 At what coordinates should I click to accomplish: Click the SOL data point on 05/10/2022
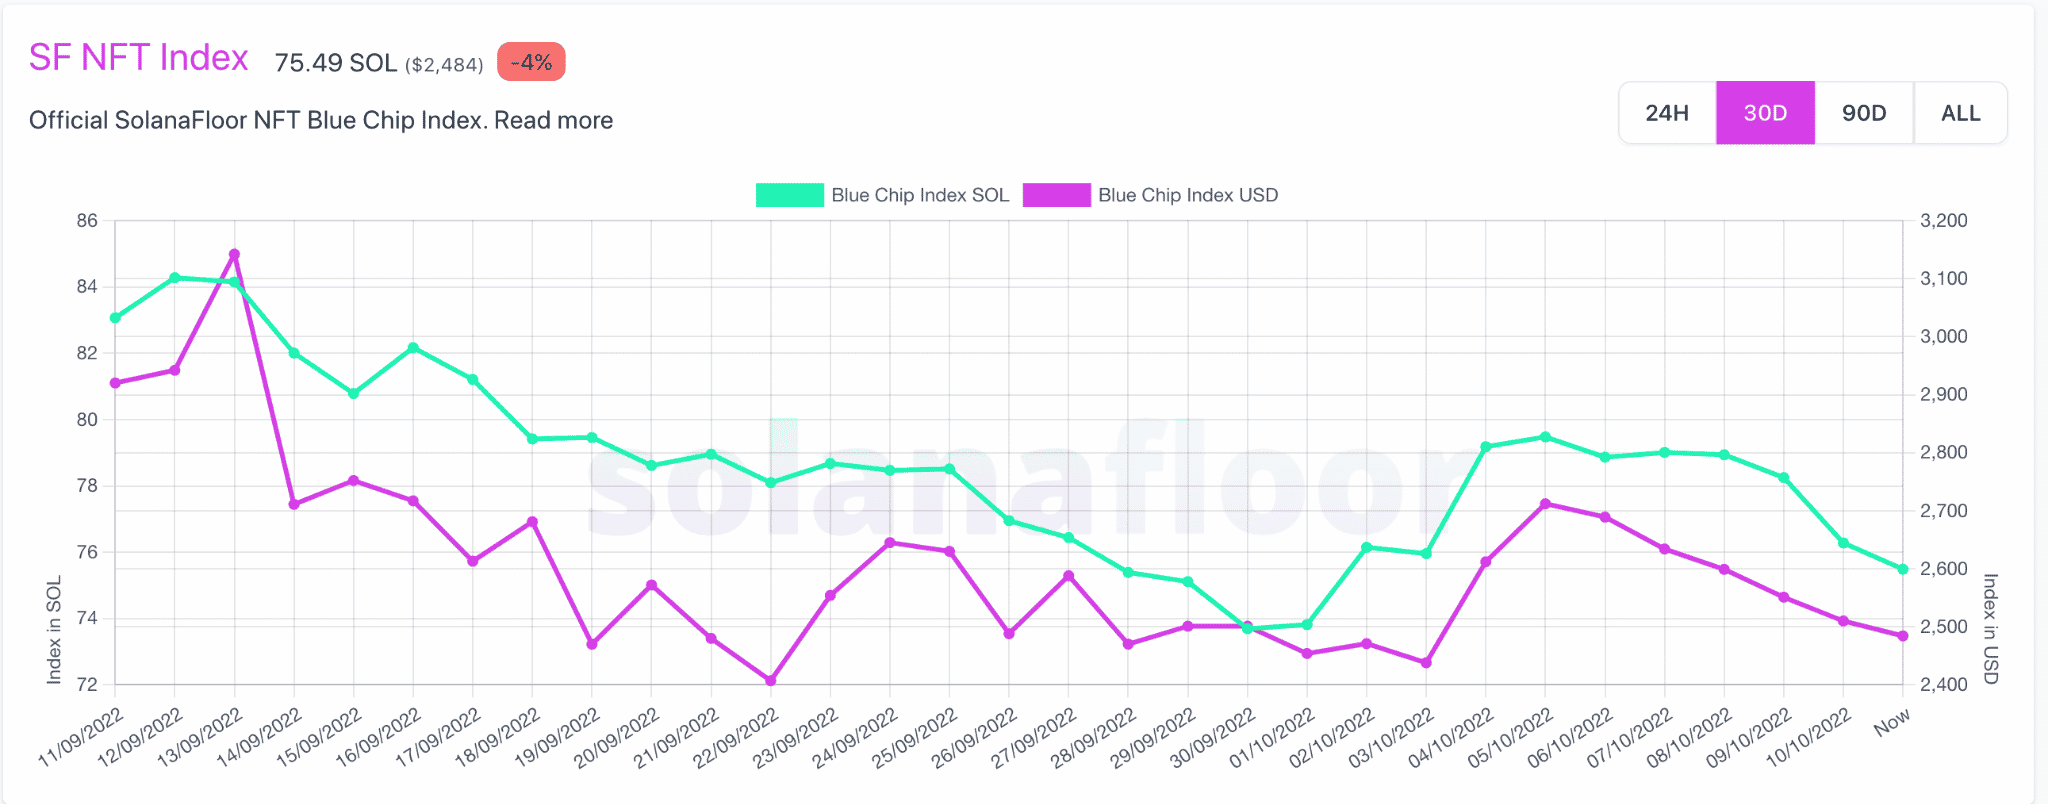(x=1545, y=437)
